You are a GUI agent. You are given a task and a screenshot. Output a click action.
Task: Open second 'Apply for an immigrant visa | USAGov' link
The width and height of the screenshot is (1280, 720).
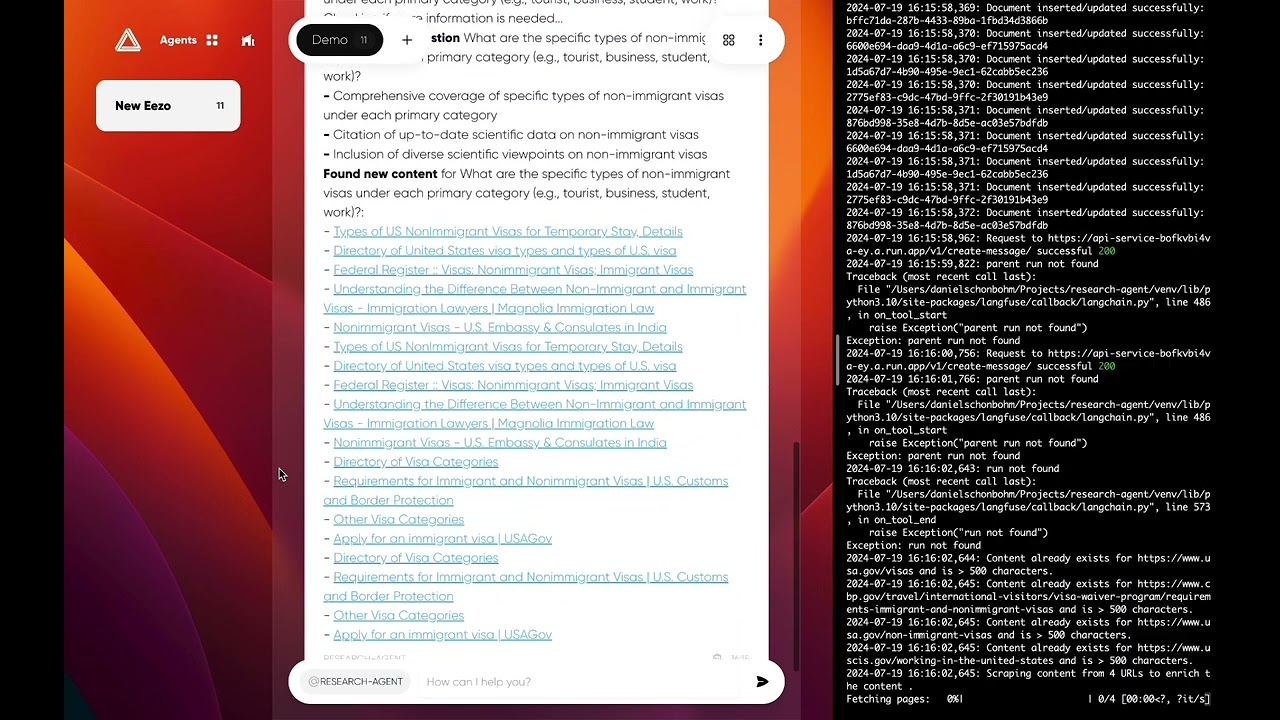(443, 635)
